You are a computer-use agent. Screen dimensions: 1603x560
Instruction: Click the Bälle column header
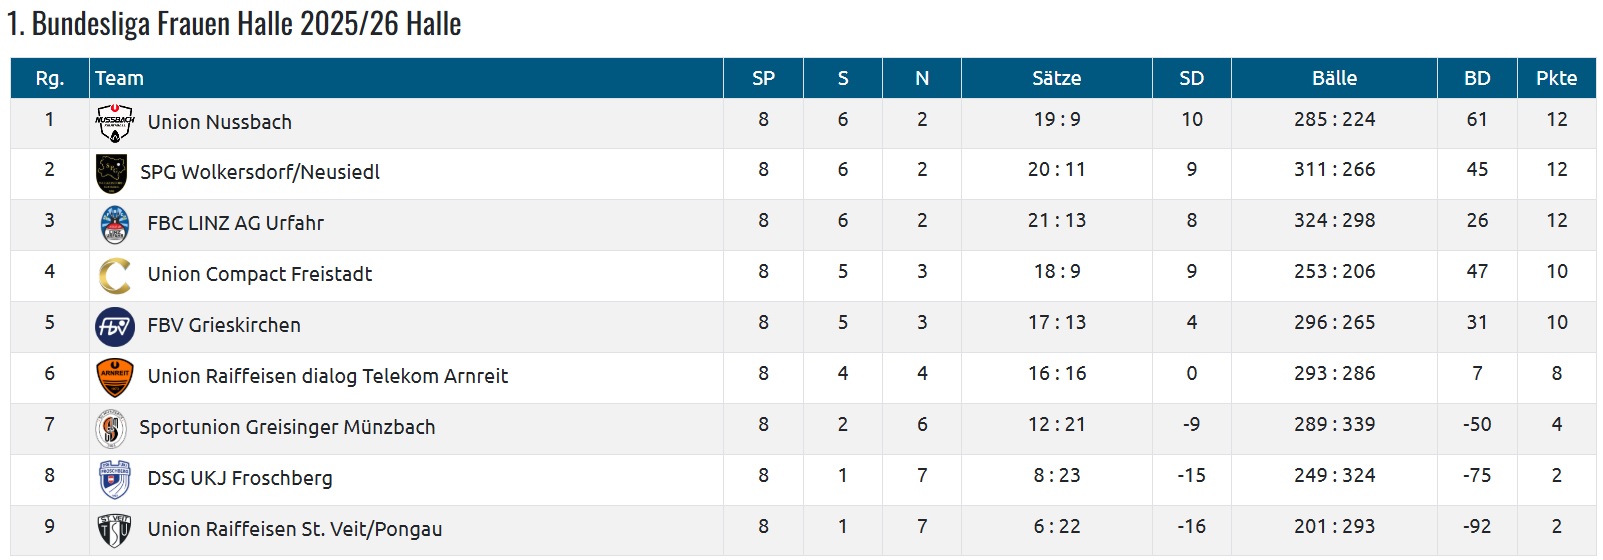(1334, 78)
